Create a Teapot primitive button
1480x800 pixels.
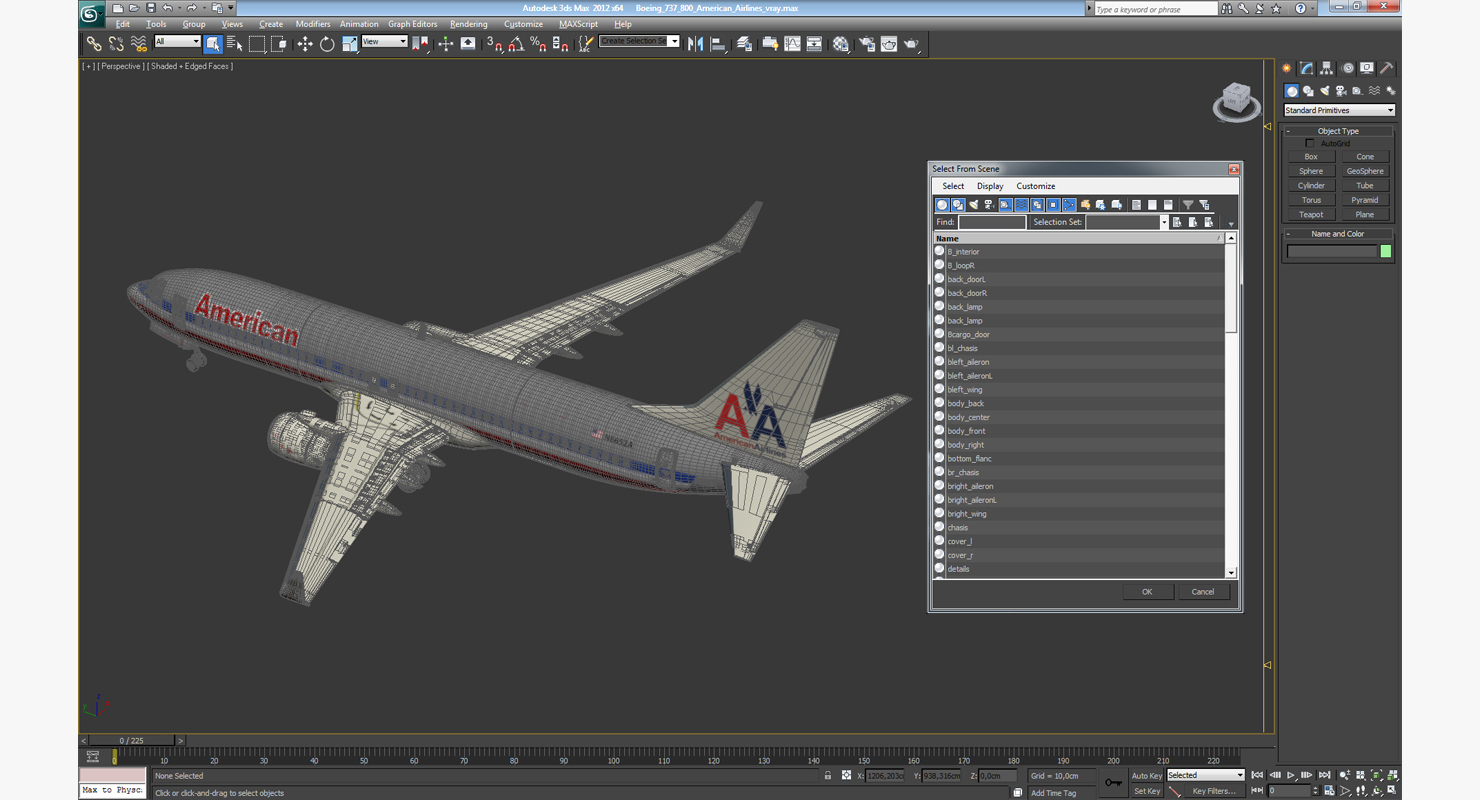(x=1311, y=214)
